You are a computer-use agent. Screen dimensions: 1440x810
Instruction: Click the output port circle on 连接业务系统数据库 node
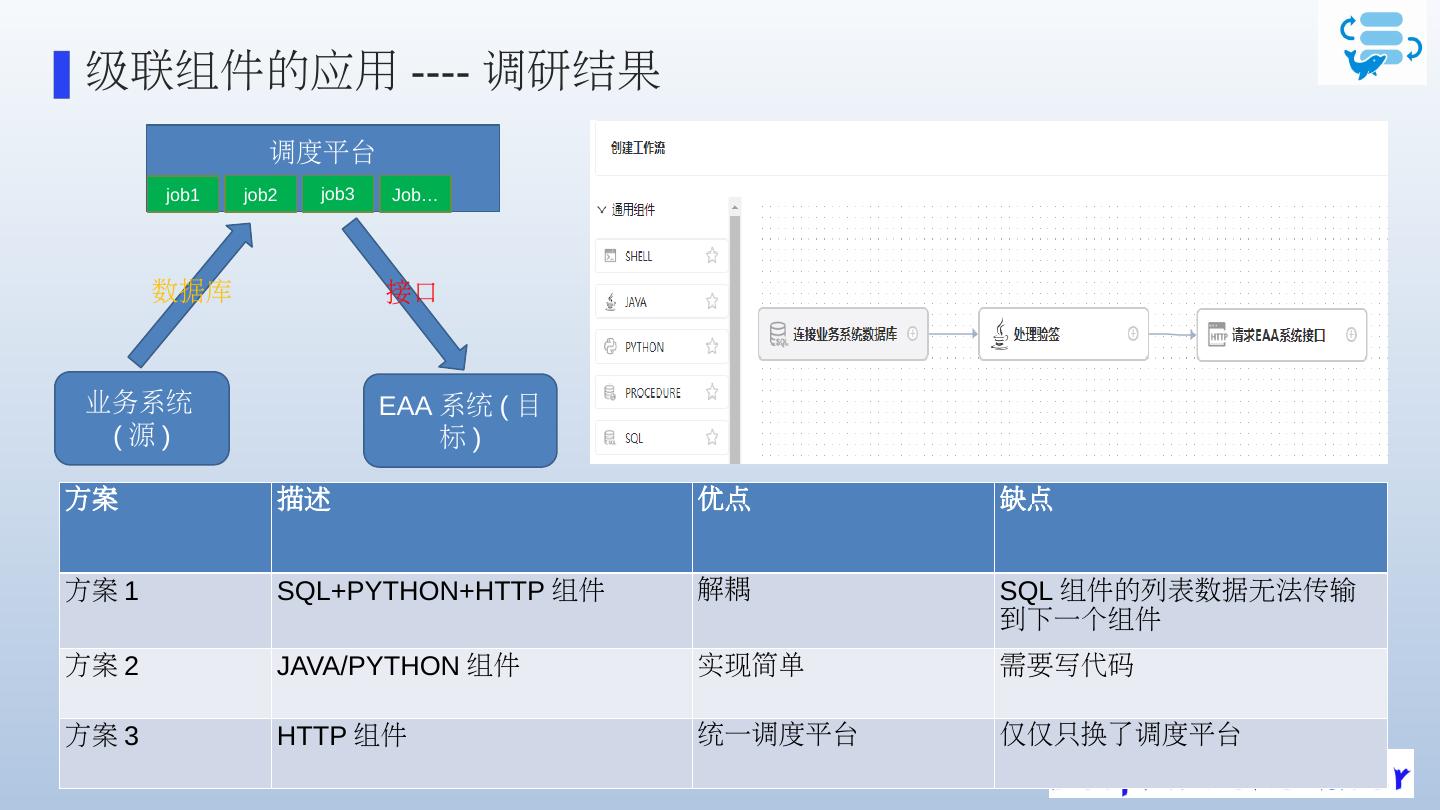[913, 334]
